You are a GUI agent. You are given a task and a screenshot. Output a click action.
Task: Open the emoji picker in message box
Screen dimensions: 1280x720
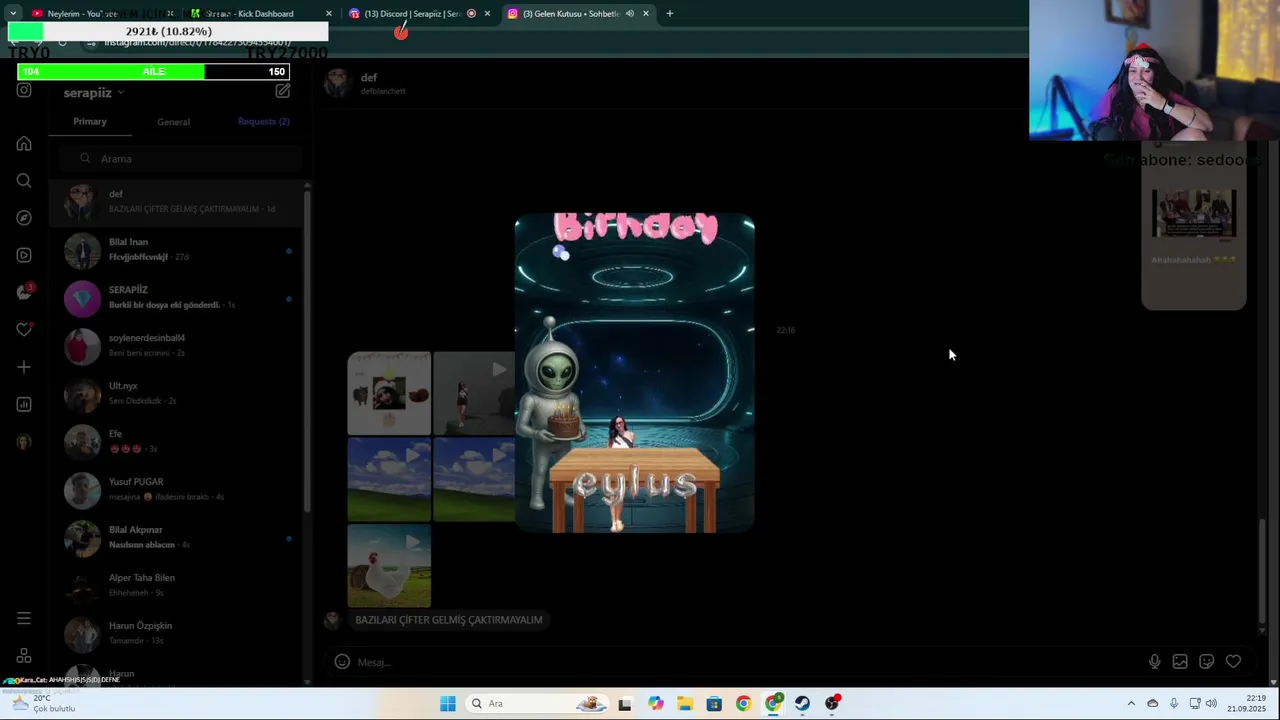click(342, 661)
